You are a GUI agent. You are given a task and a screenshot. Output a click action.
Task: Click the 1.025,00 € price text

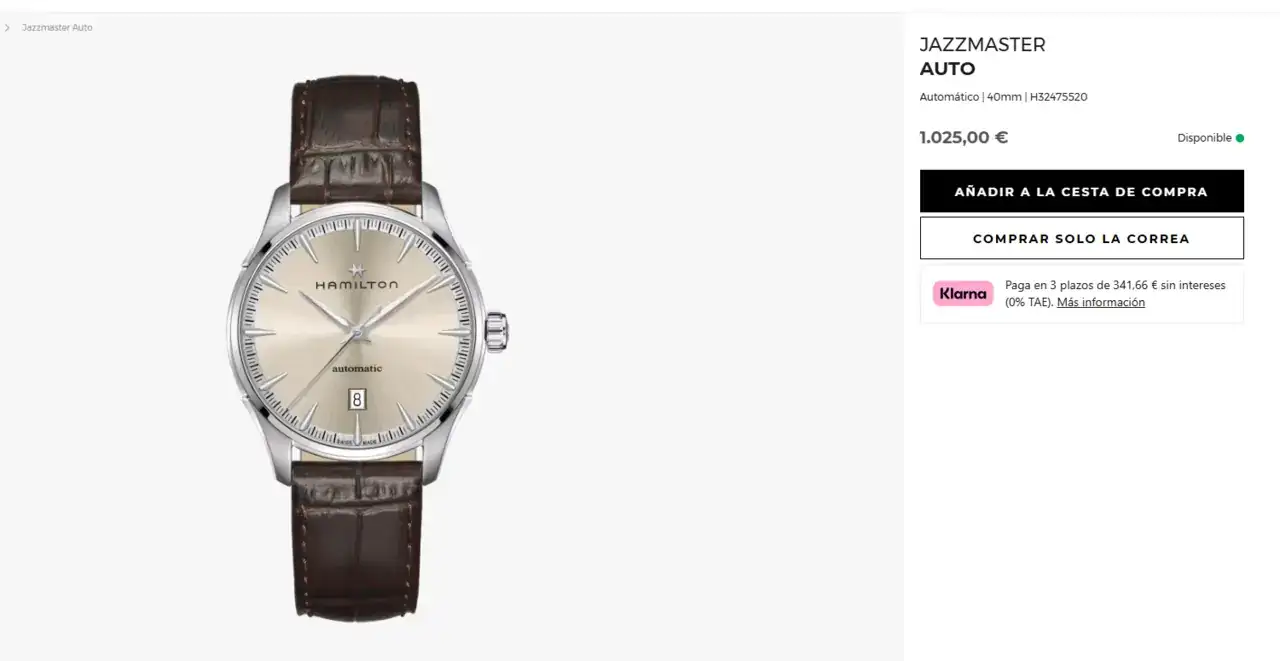tap(964, 138)
